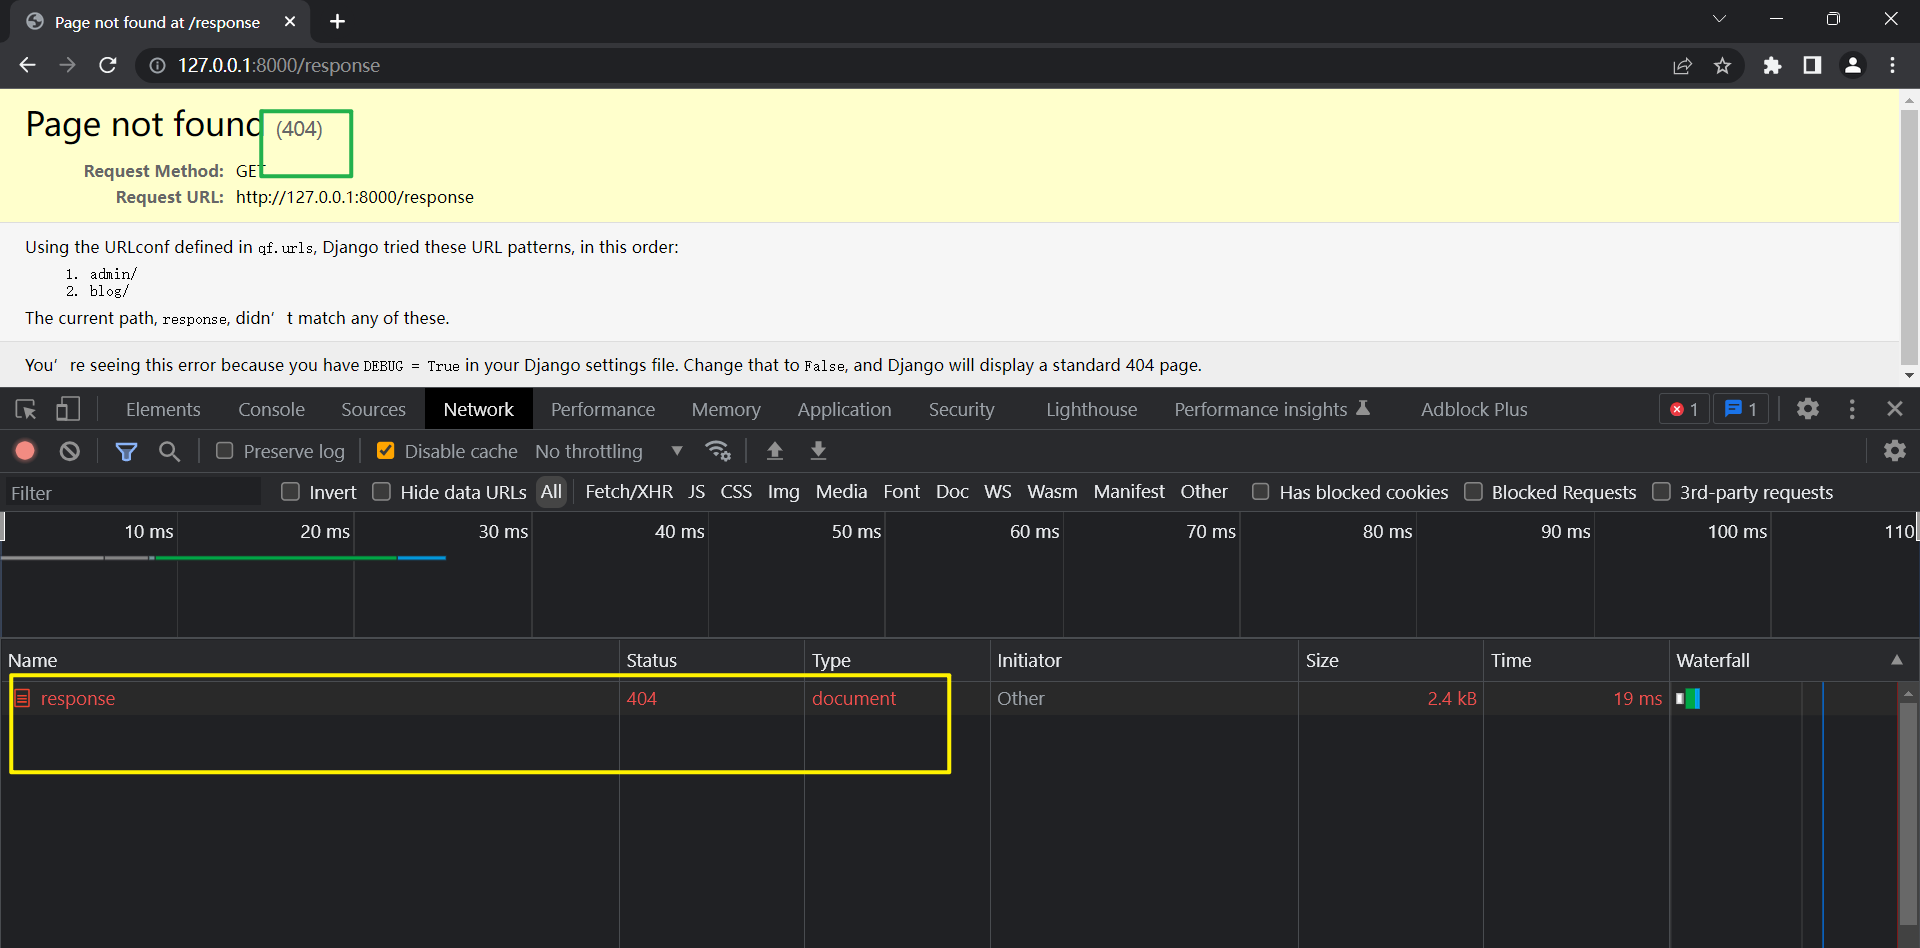Screen dimensions: 1920x948
Task: Stop recording network log
Action: click(25, 451)
